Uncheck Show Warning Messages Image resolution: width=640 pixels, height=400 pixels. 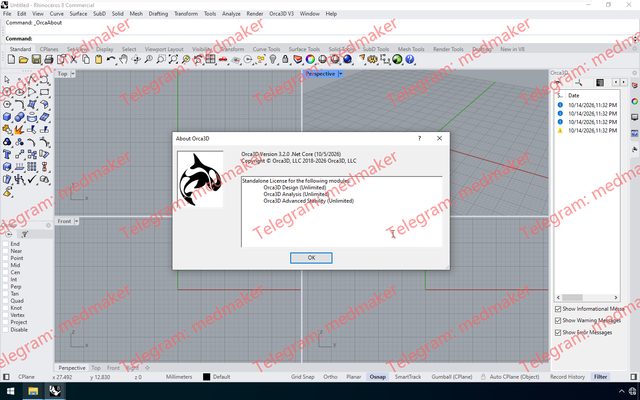point(558,321)
